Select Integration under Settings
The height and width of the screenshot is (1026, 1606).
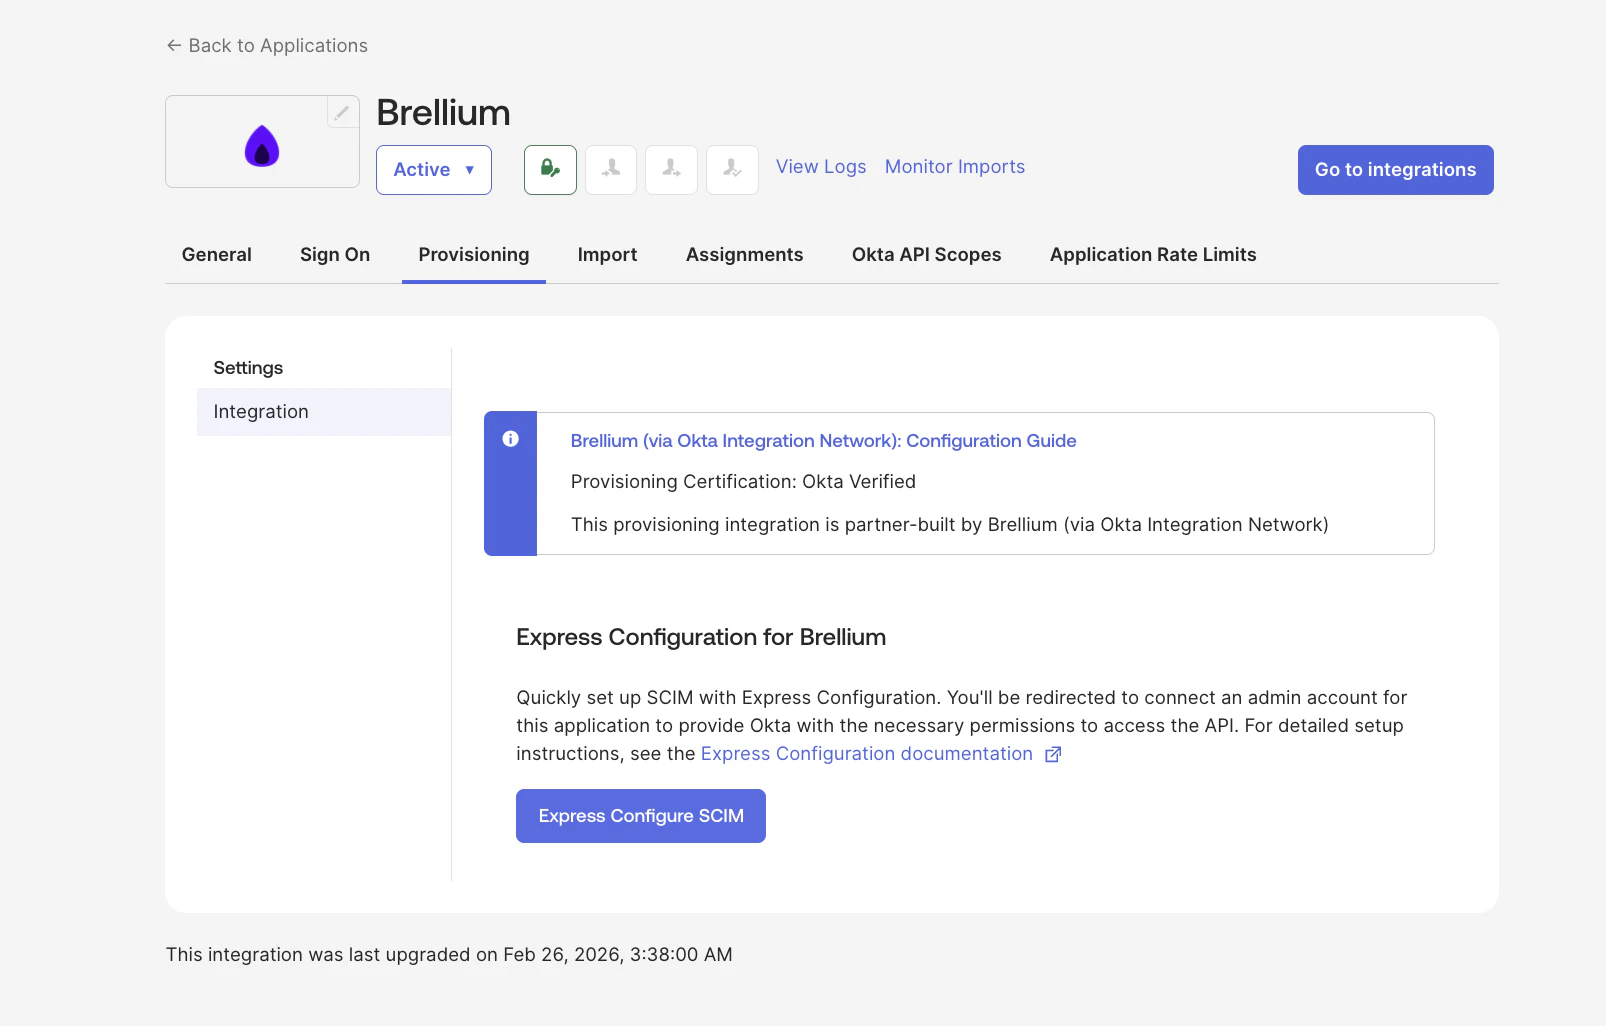260,411
